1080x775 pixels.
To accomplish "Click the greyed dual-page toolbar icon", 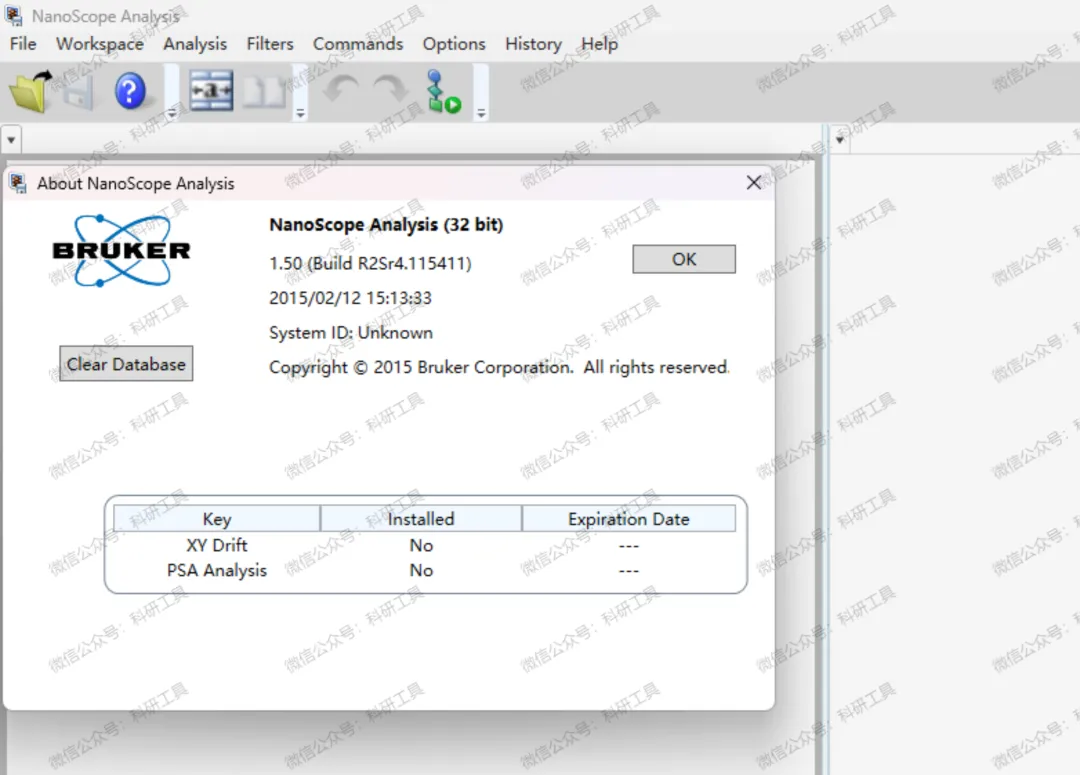I will click(264, 92).
